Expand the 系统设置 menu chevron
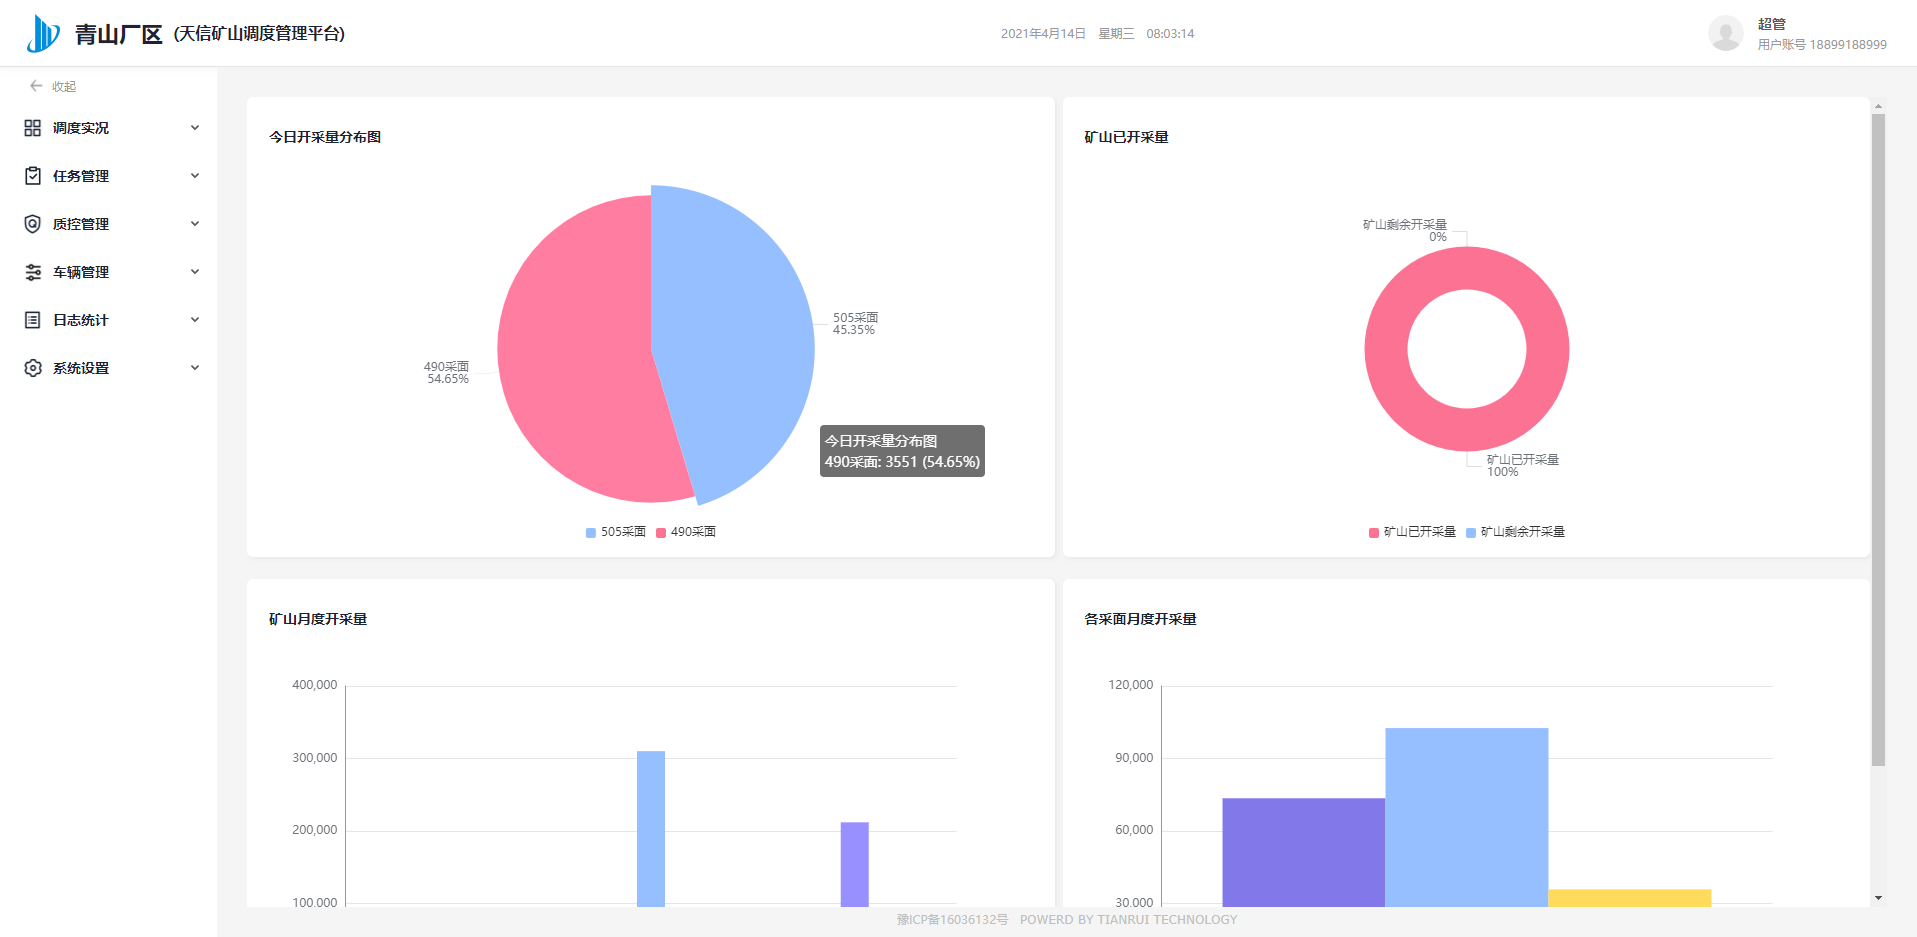1917x937 pixels. coord(195,368)
